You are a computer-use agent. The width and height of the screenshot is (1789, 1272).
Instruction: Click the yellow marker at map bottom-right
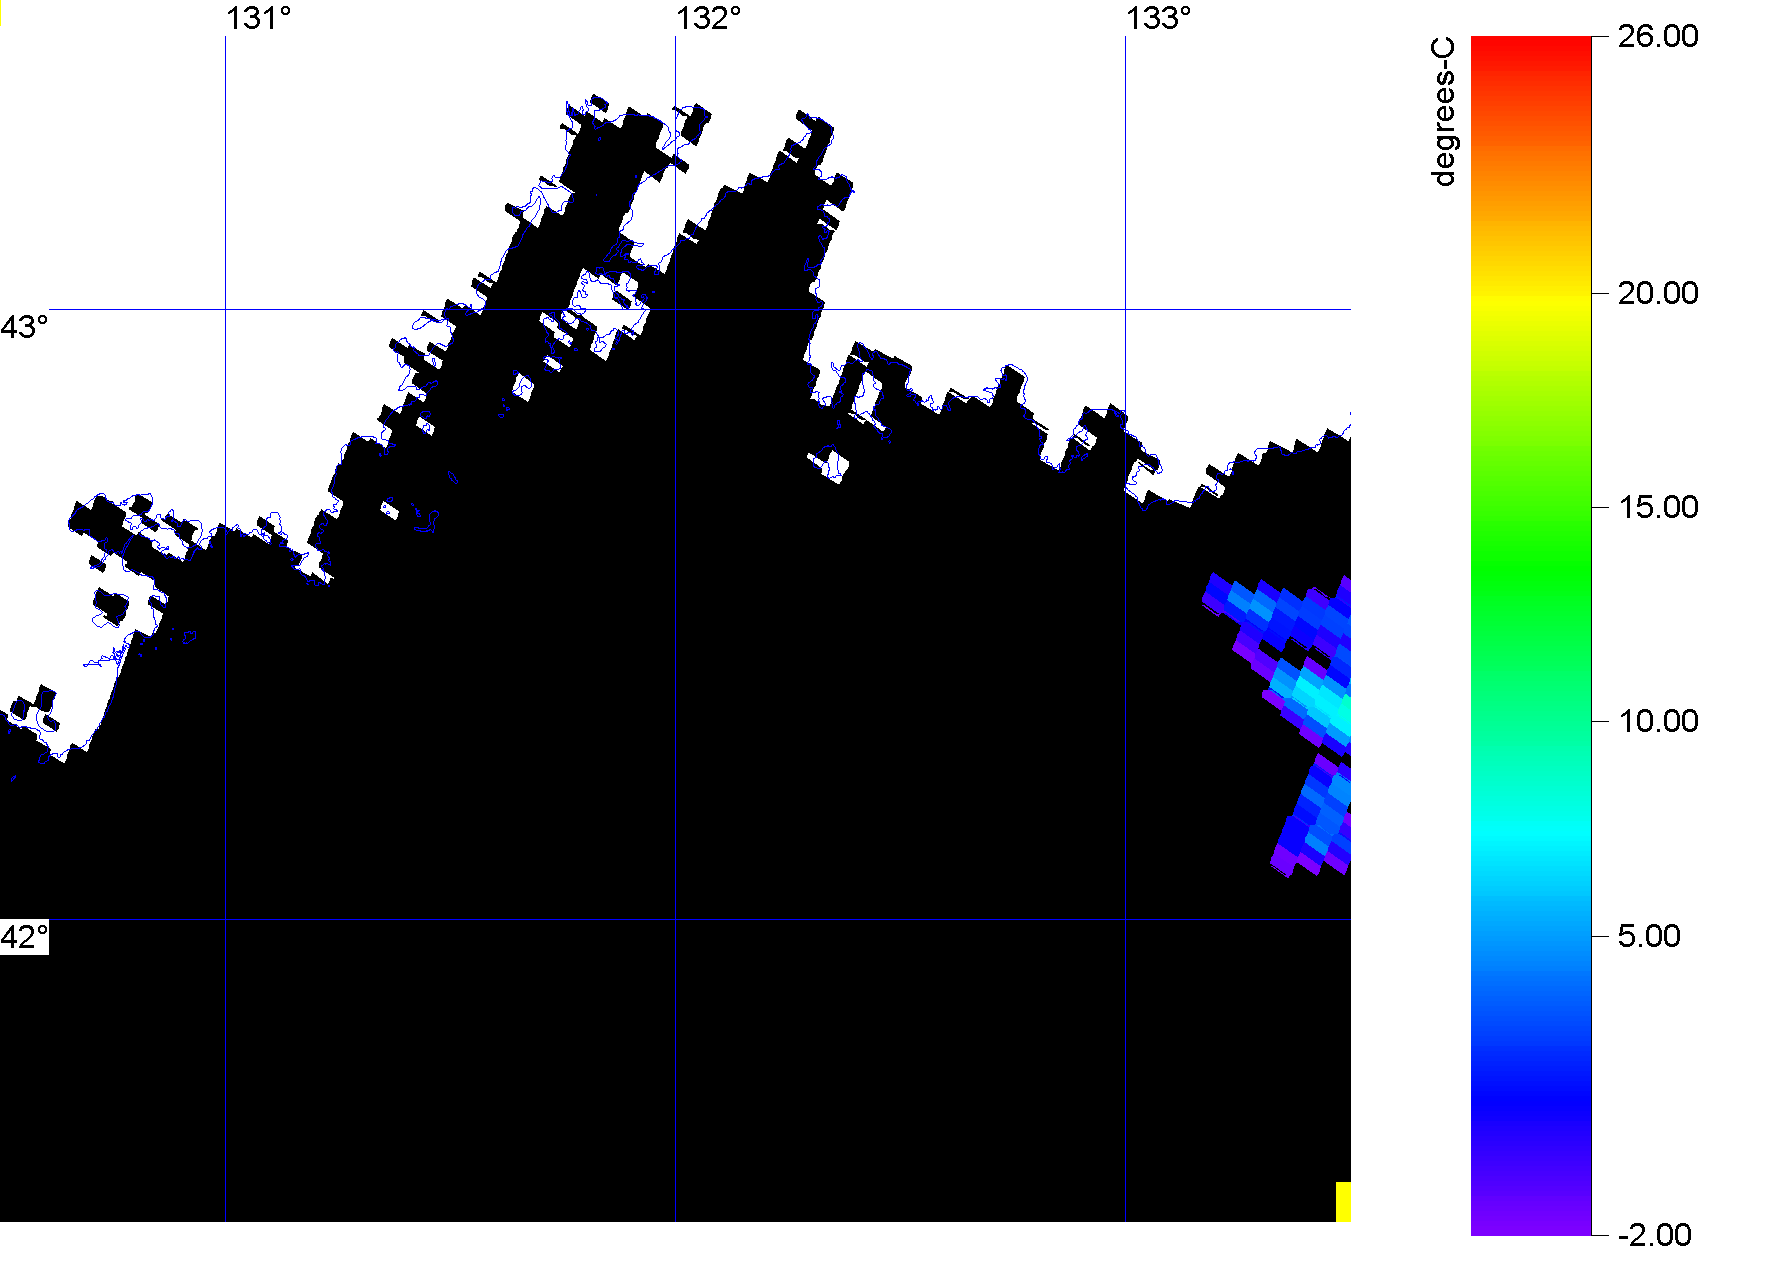pyautogui.click(x=1343, y=1201)
